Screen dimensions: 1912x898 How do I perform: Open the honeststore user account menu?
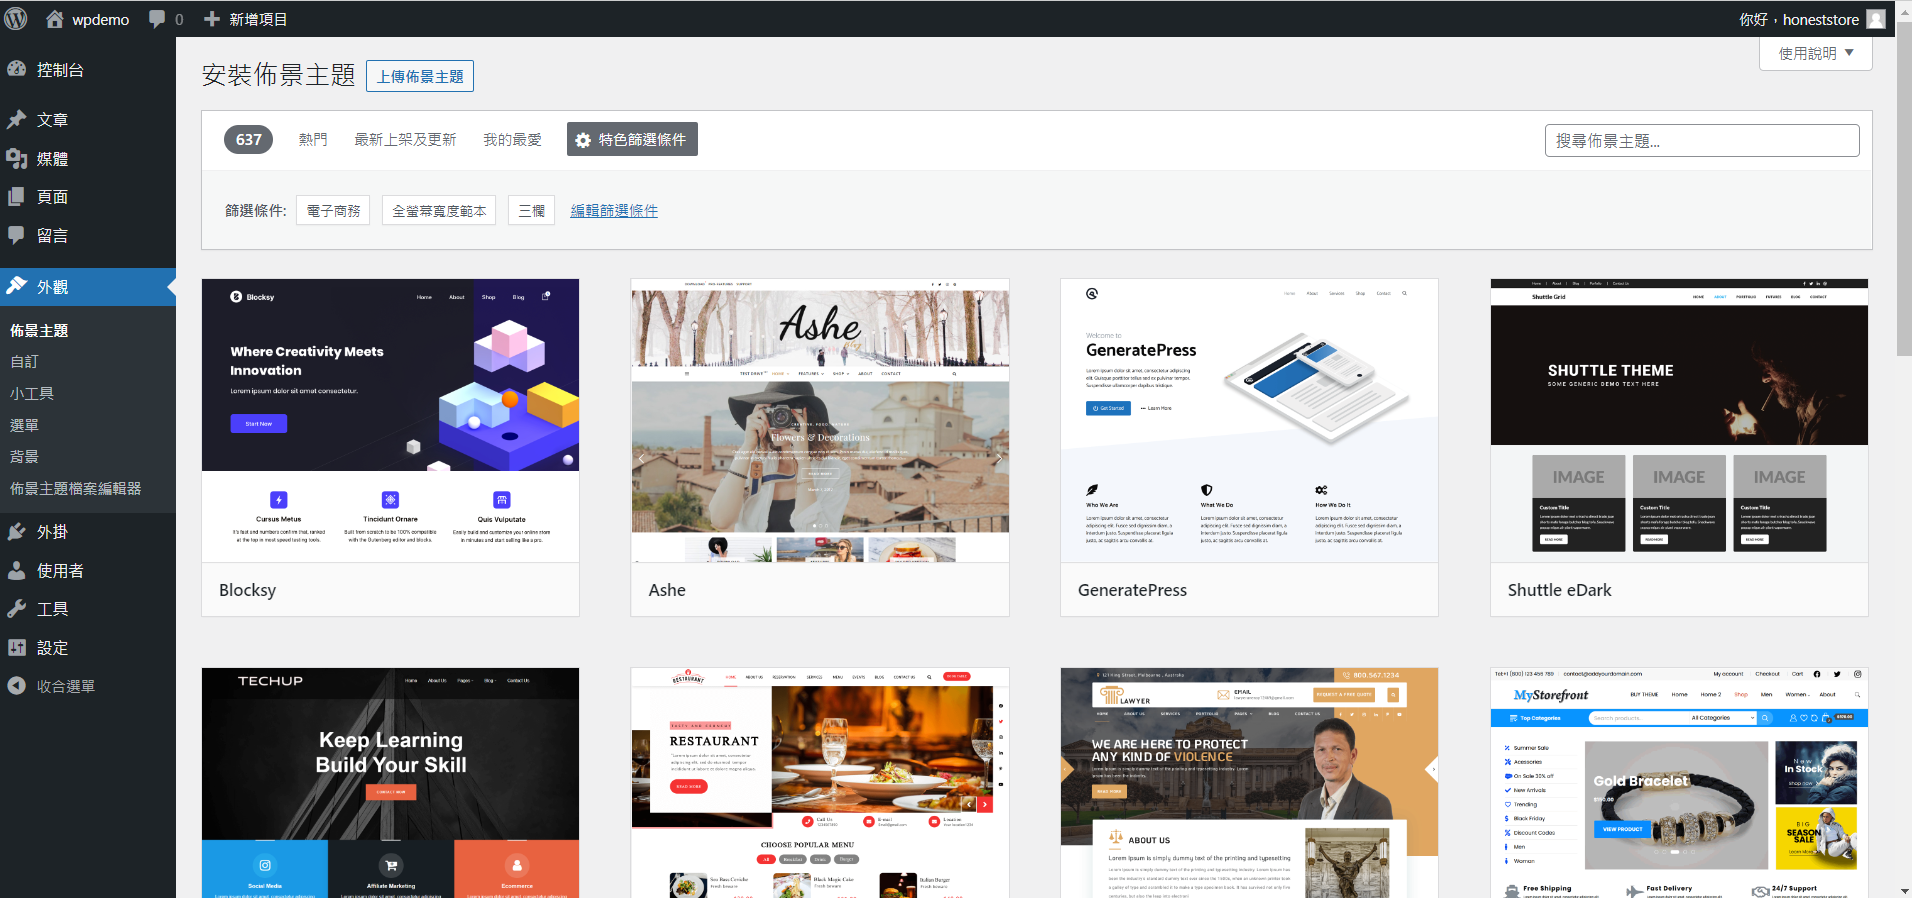(x=1820, y=19)
